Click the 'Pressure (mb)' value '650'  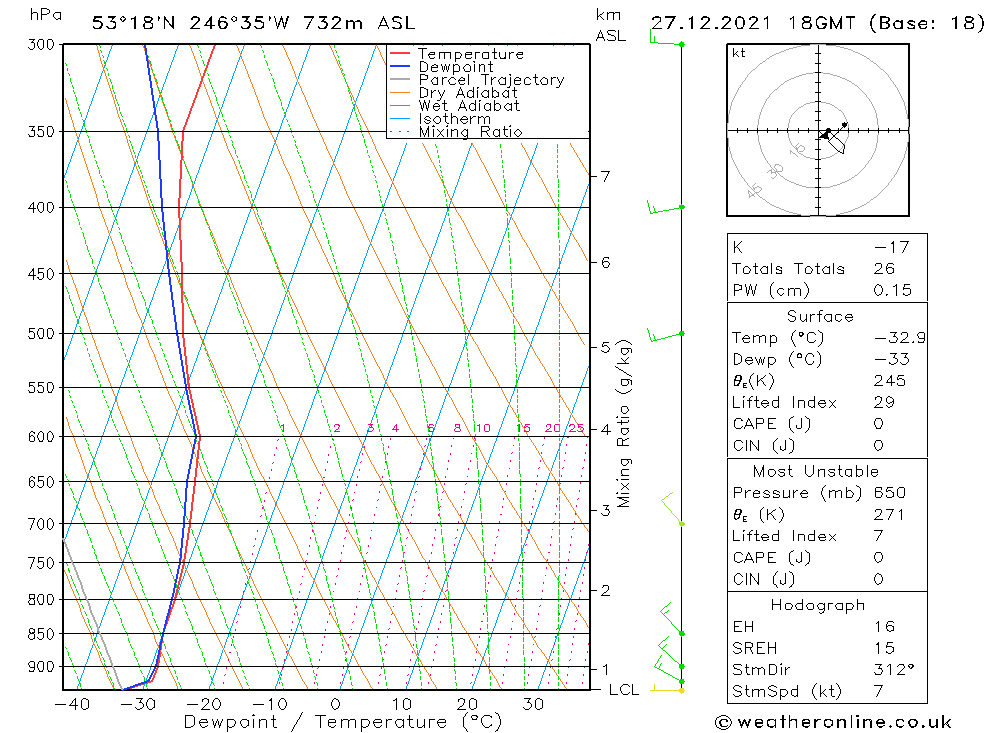click(890, 493)
